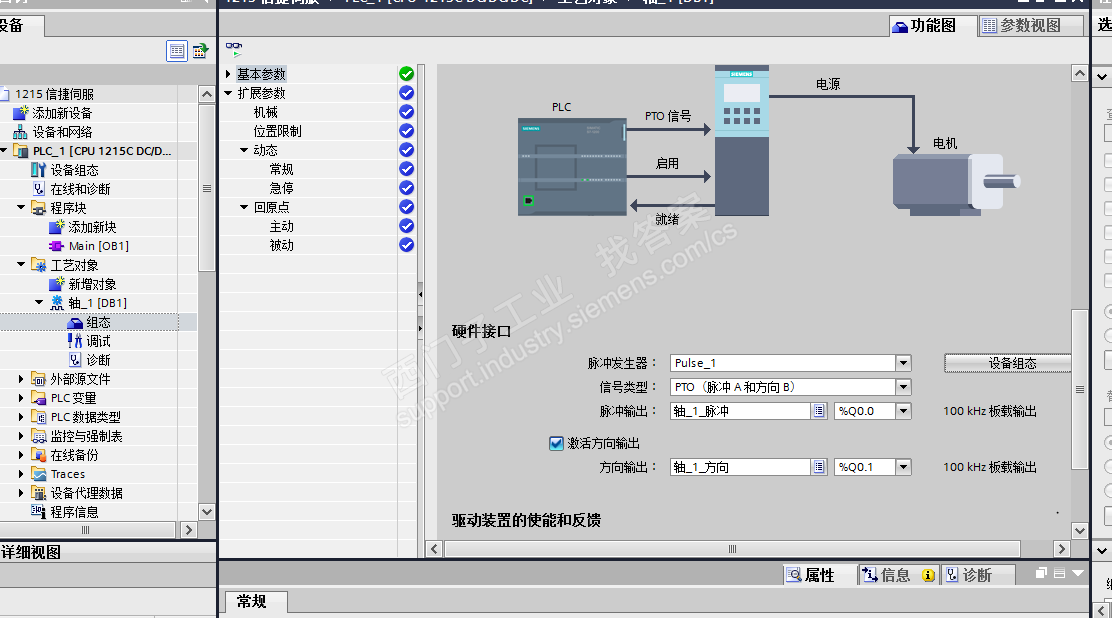Click the green check status icon for 基本参数
The height and width of the screenshot is (618, 1112).
406,74
